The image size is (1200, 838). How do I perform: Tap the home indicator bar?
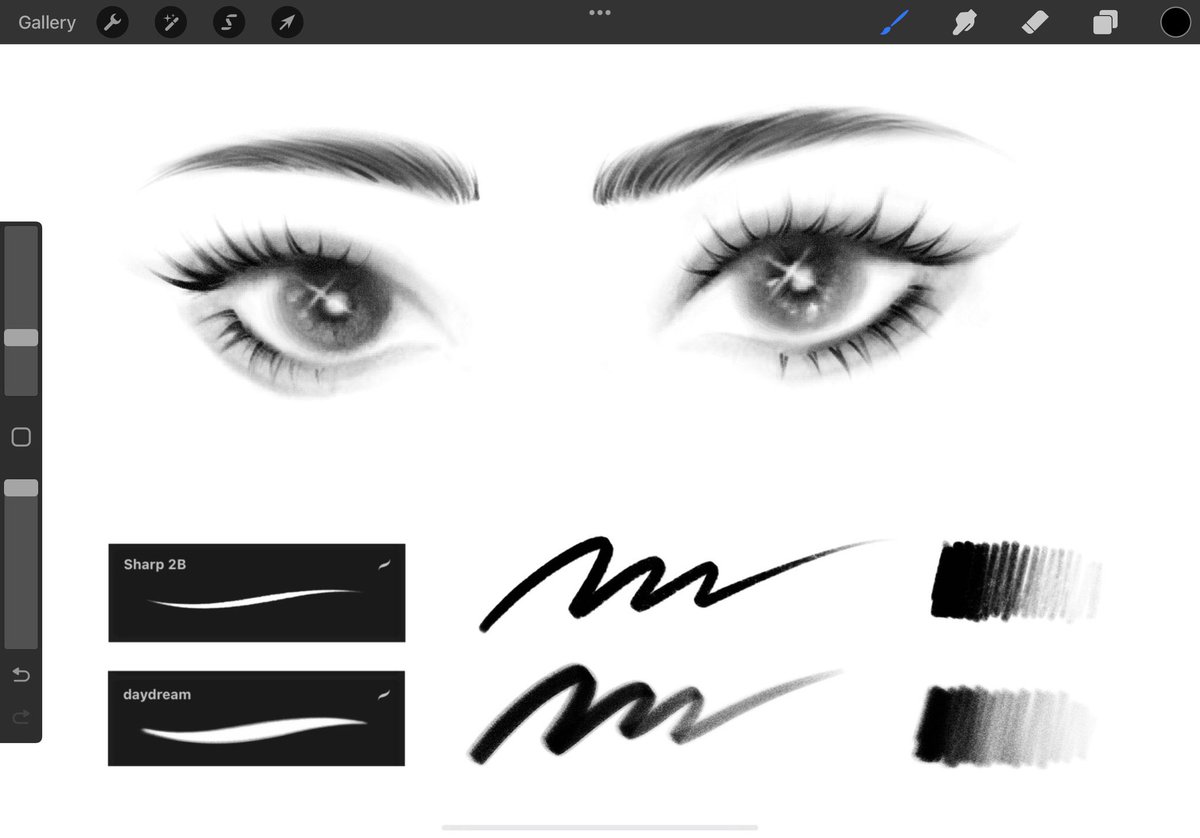coord(600,827)
